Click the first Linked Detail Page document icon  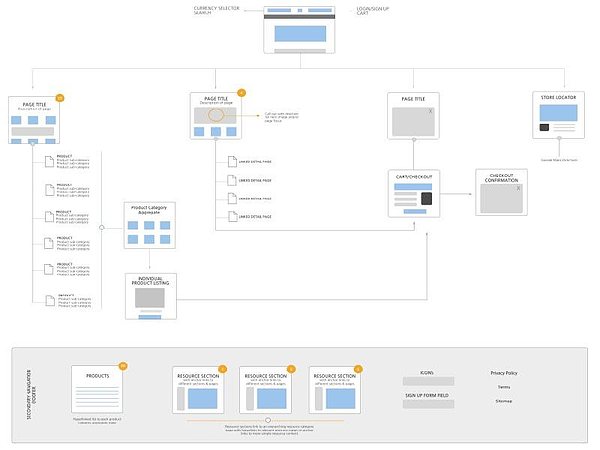tap(232, 161)
